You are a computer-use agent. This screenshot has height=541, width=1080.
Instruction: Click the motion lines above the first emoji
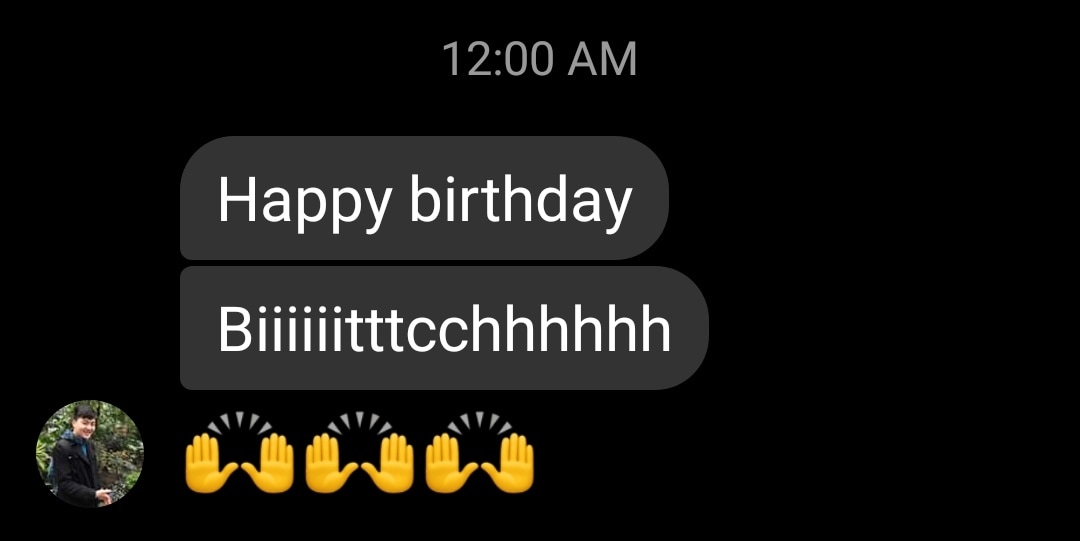coord(240,423)
